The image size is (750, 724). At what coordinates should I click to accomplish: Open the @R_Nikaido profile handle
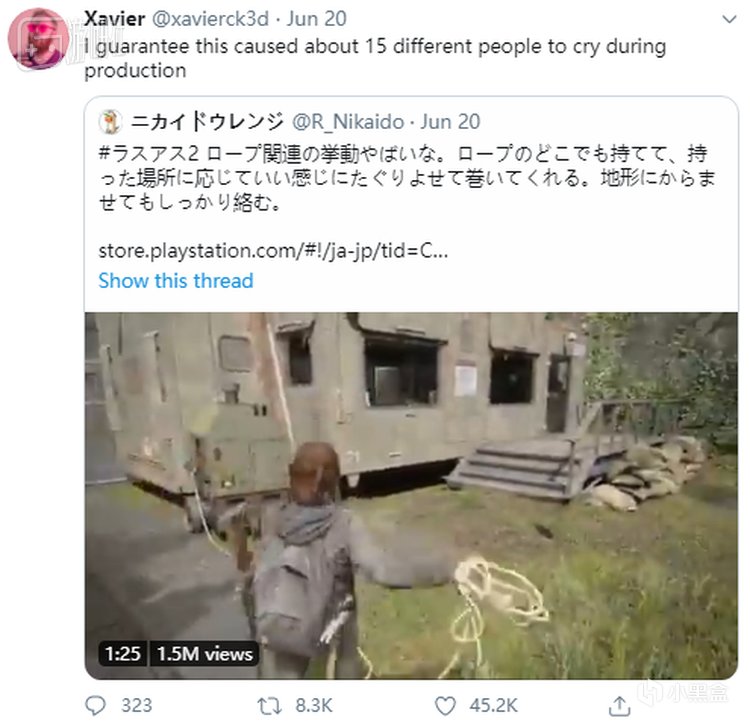point(348,122)
